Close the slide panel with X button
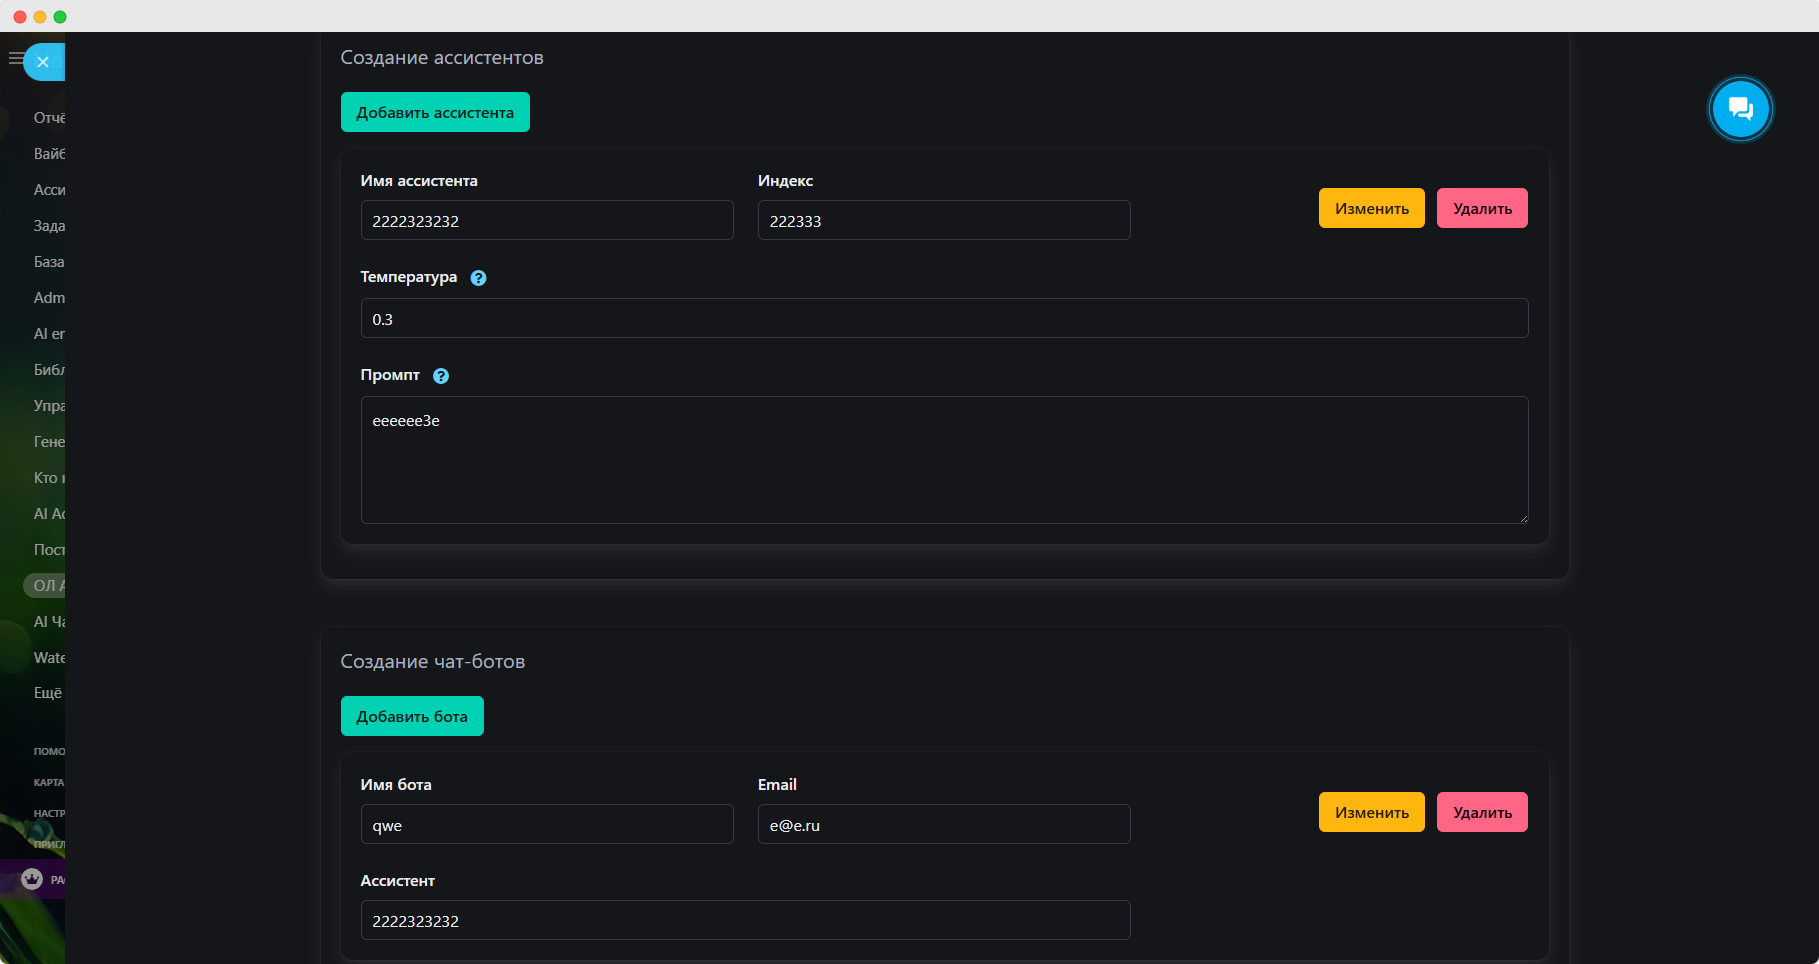The image size is (1819, 964). click(43, 62)
